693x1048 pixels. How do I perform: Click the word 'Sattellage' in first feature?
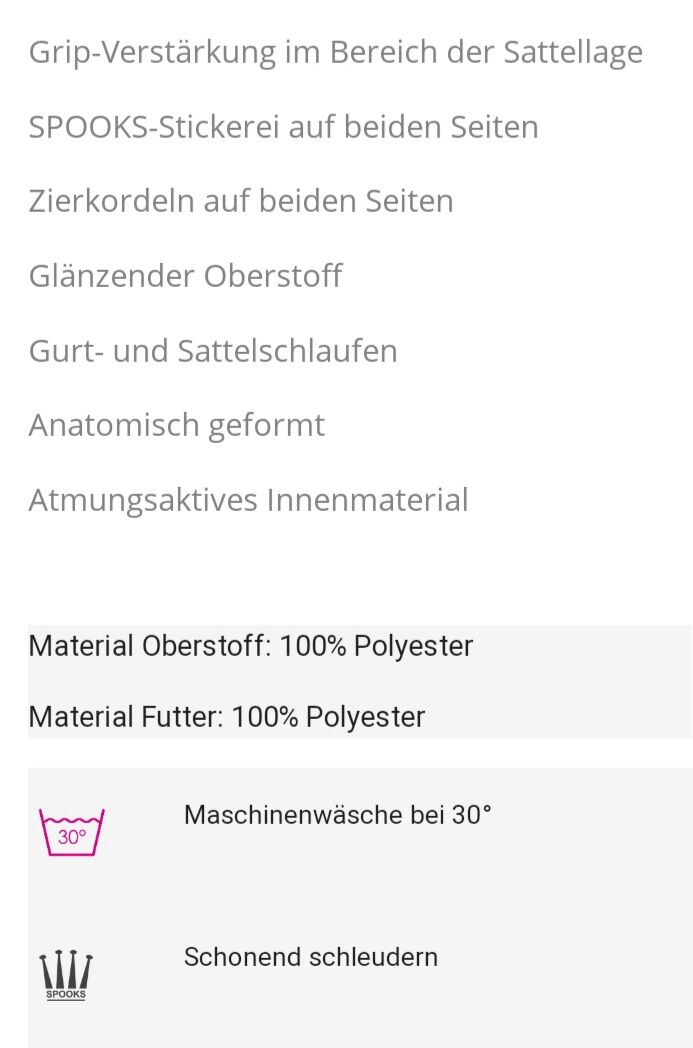pos(572,52)
